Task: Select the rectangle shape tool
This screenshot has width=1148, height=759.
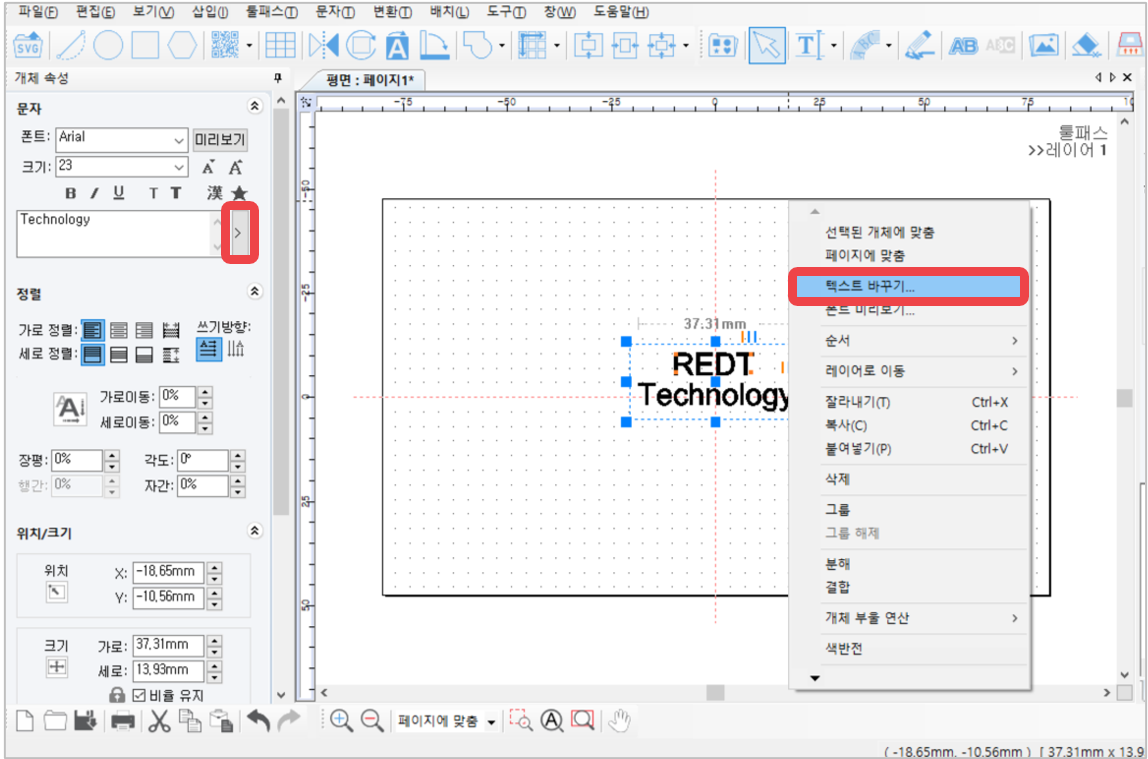Action: [145, 45]
